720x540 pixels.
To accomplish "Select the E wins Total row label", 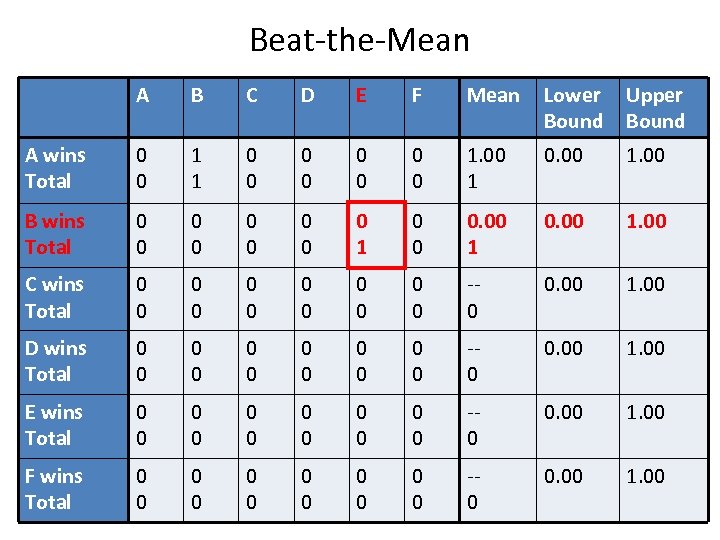I will pyautogui.click(x=72, y=425).
